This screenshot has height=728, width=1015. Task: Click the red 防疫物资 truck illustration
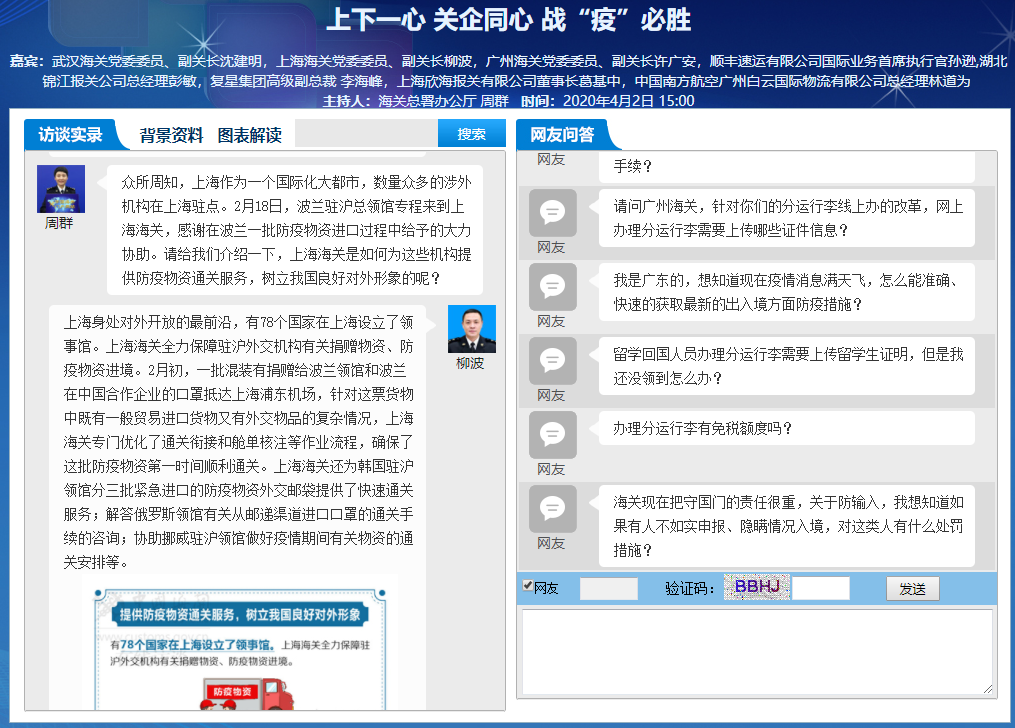coord(247,694)
